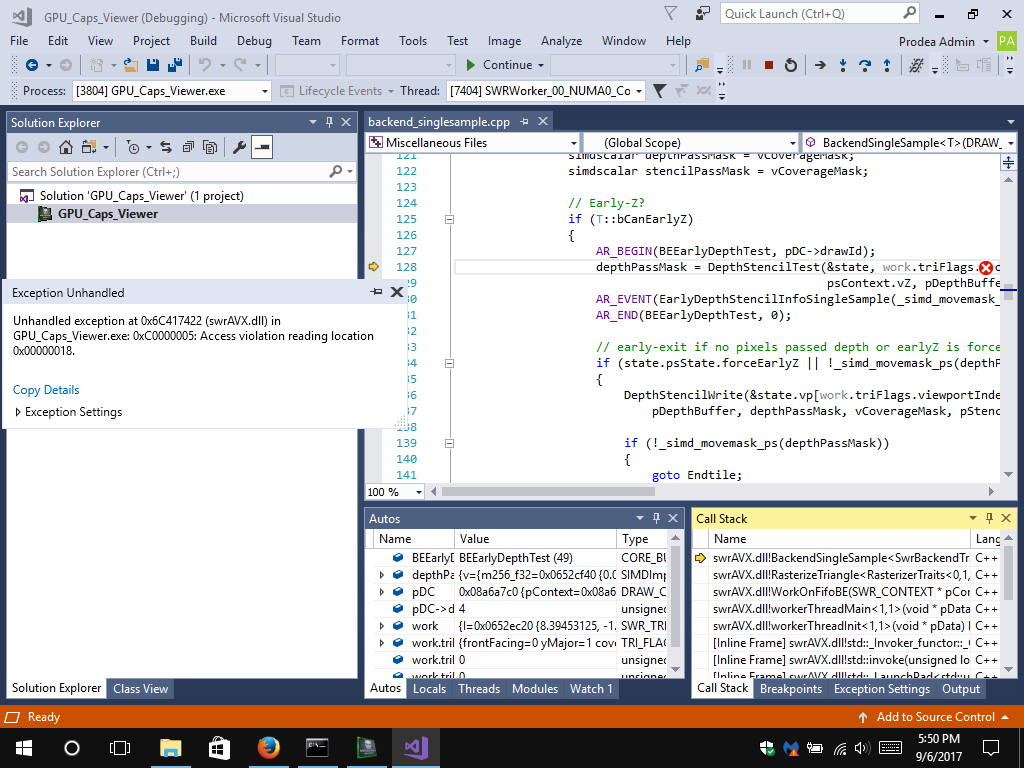This screenshot has width=1024, height=768.
Task: Collapse the if (T::bCanEarlyZ) code block
Action: click(x=449, y=219)
